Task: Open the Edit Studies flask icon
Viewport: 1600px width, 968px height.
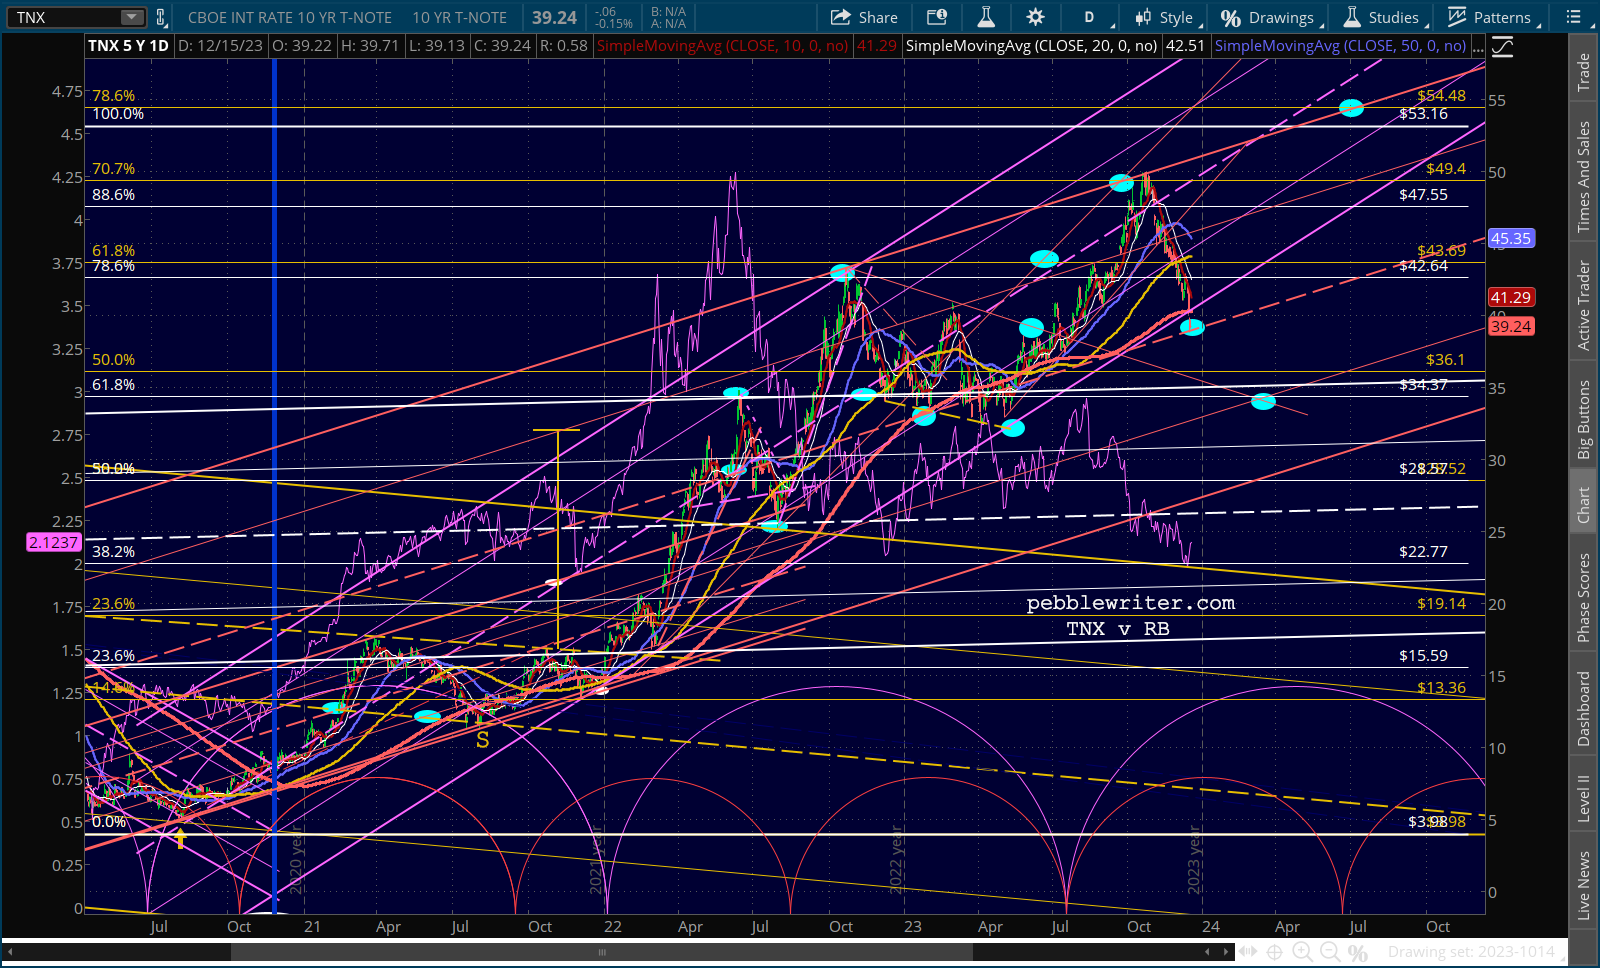Action: click(x=986, y=17)
